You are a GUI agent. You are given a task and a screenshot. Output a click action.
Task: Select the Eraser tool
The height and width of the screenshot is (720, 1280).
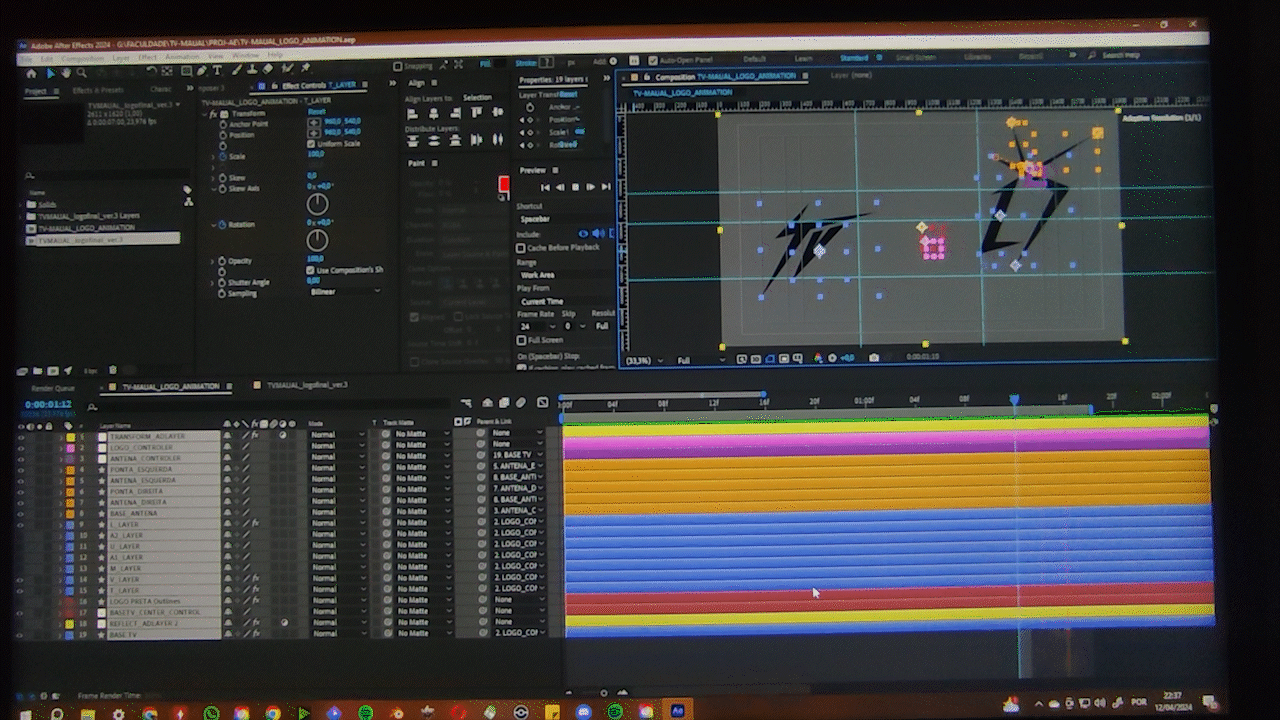point(269,69)
